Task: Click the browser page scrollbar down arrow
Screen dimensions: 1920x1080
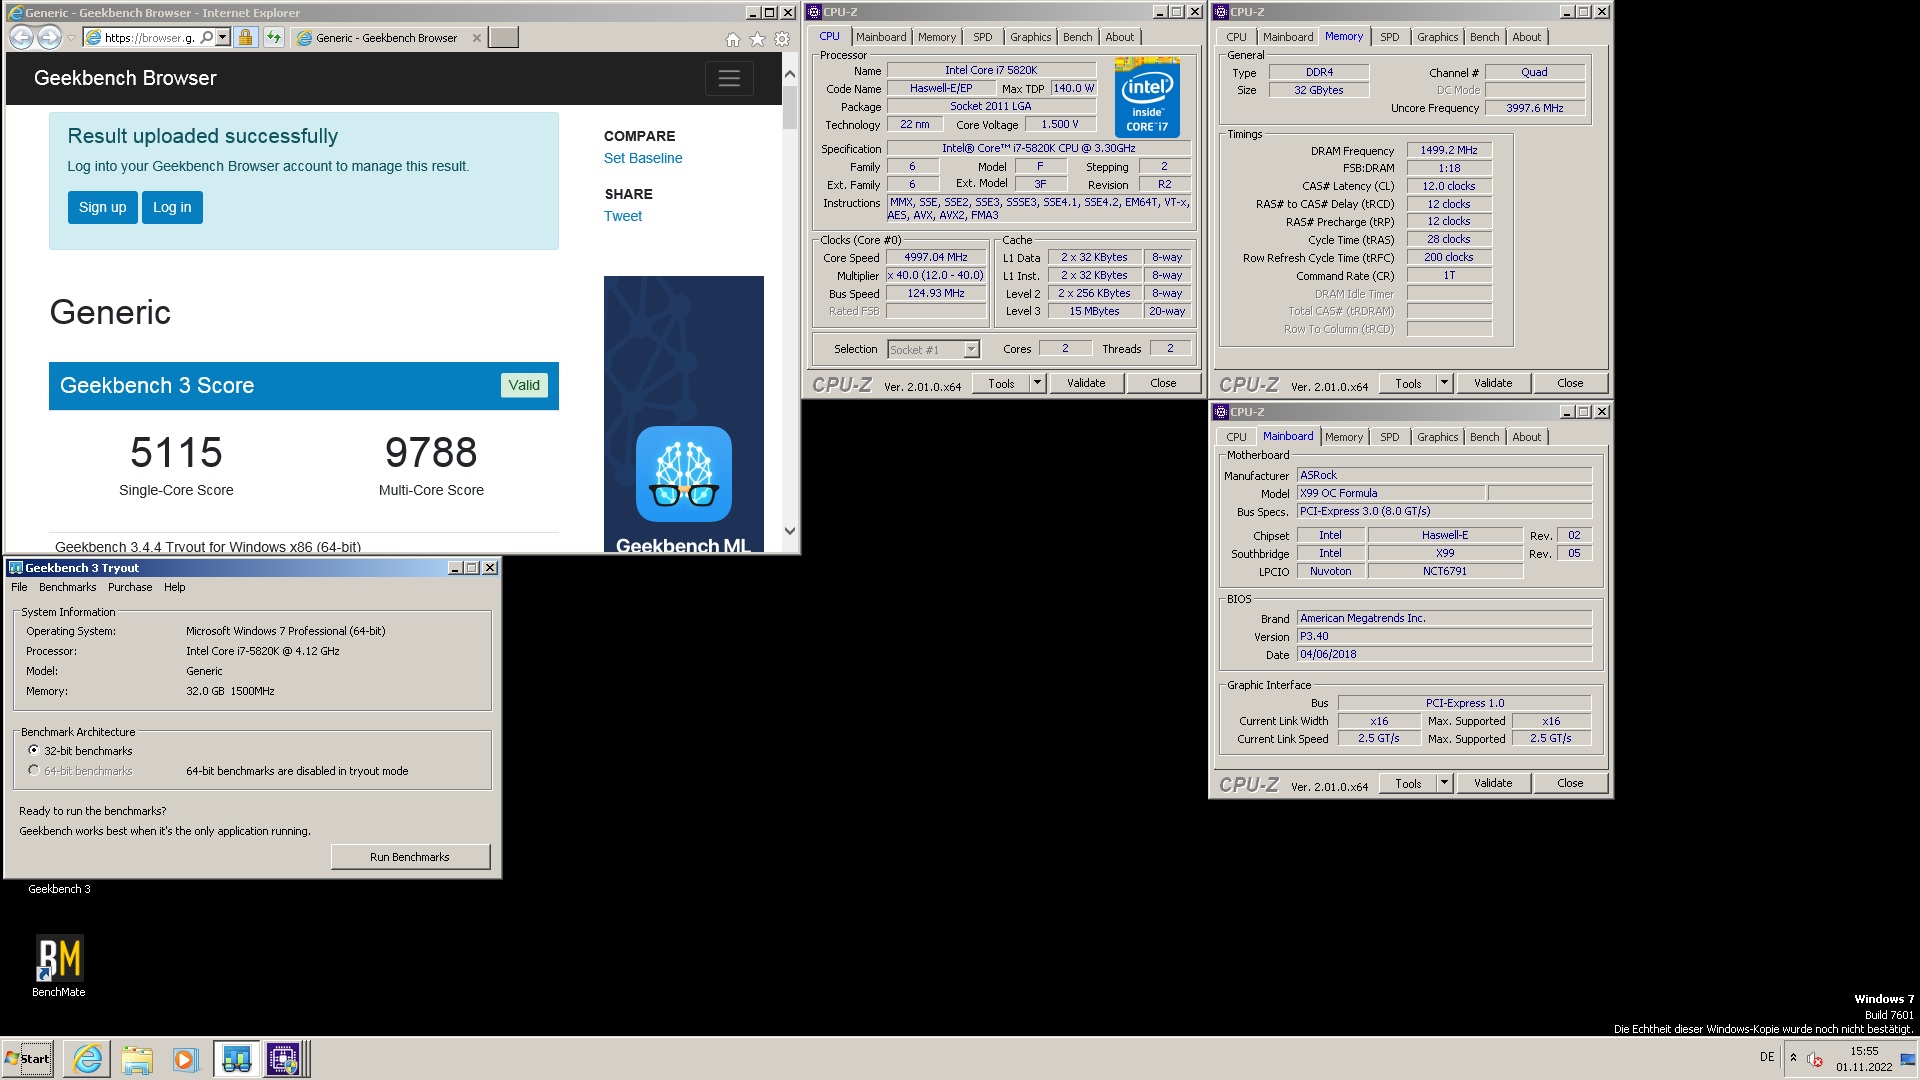Action: 790,531
